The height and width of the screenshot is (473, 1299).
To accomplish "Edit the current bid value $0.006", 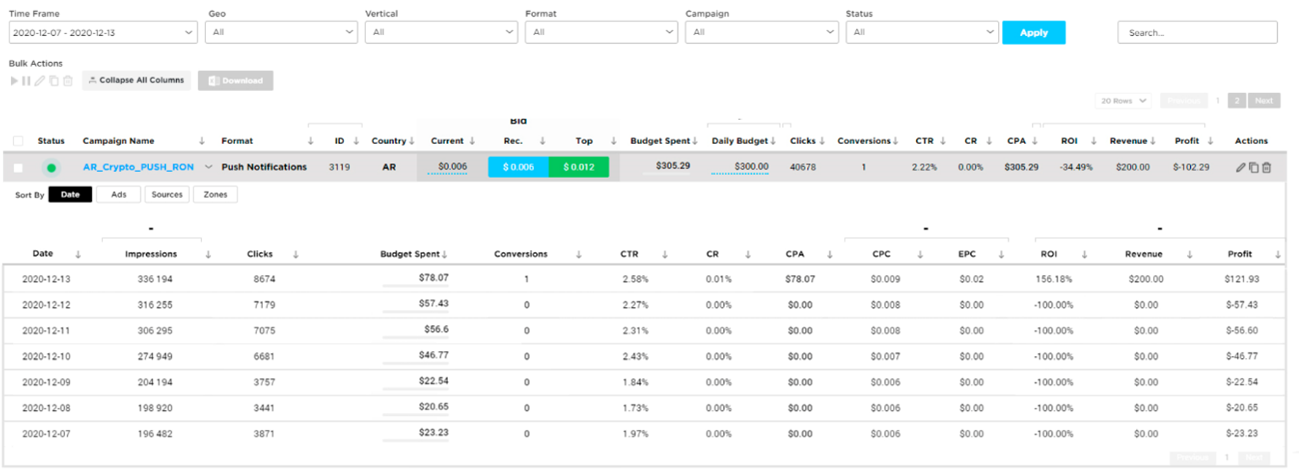I will tap(452, 166).
